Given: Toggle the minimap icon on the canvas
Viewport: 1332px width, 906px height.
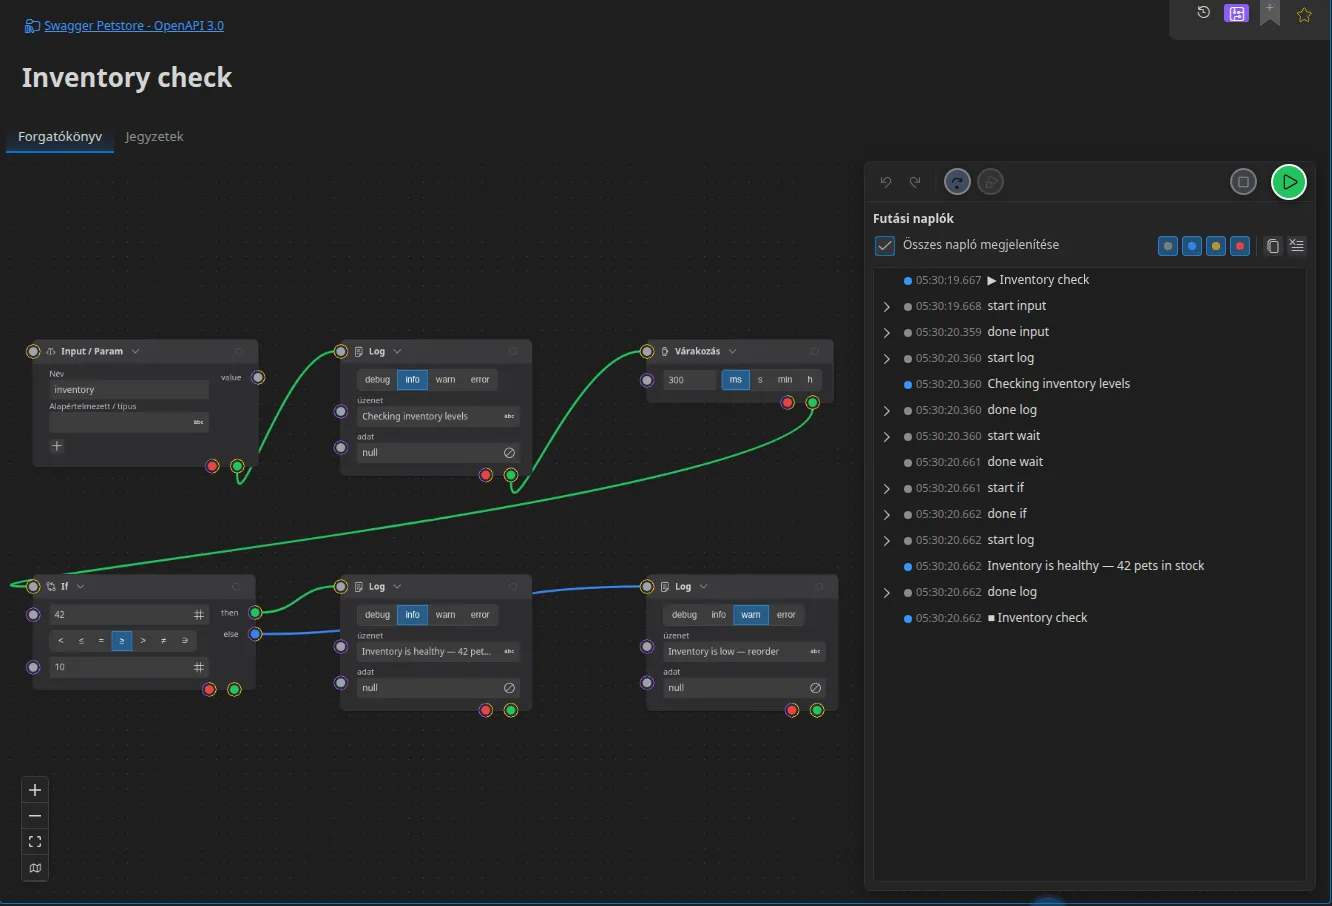Looking at the screenshot, I should [x=35, y=868].
